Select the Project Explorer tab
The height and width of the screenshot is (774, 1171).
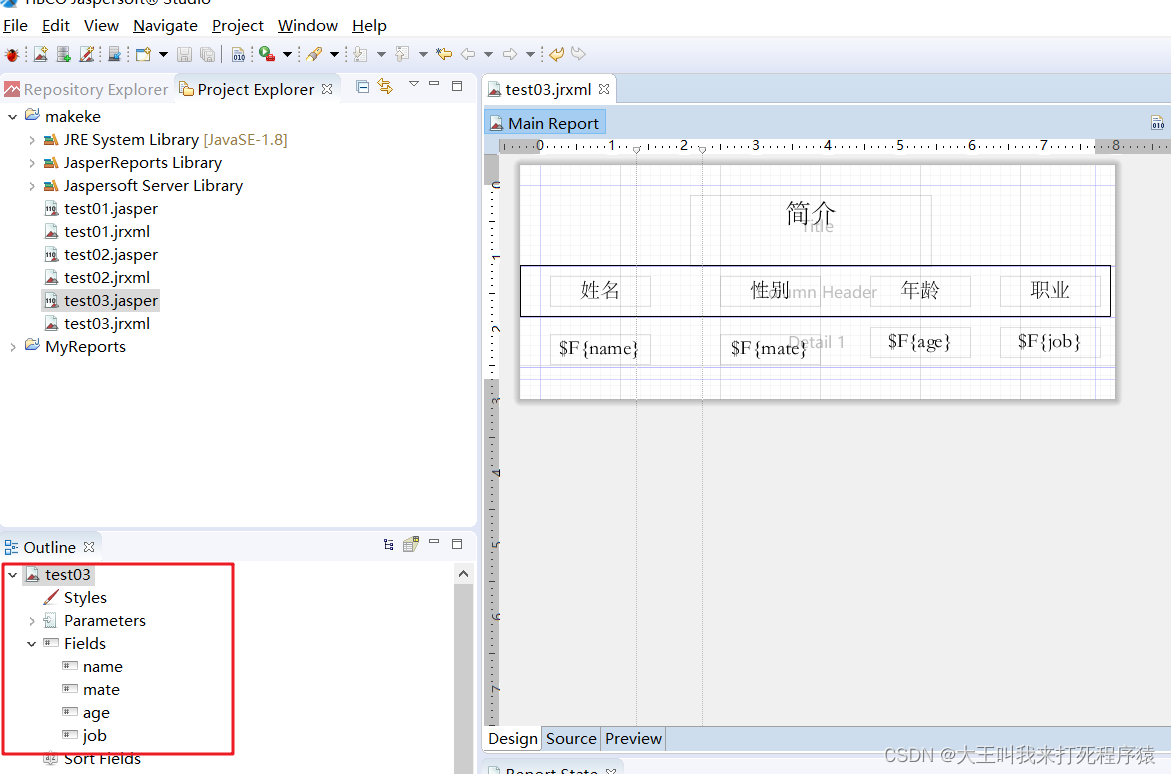255,89
